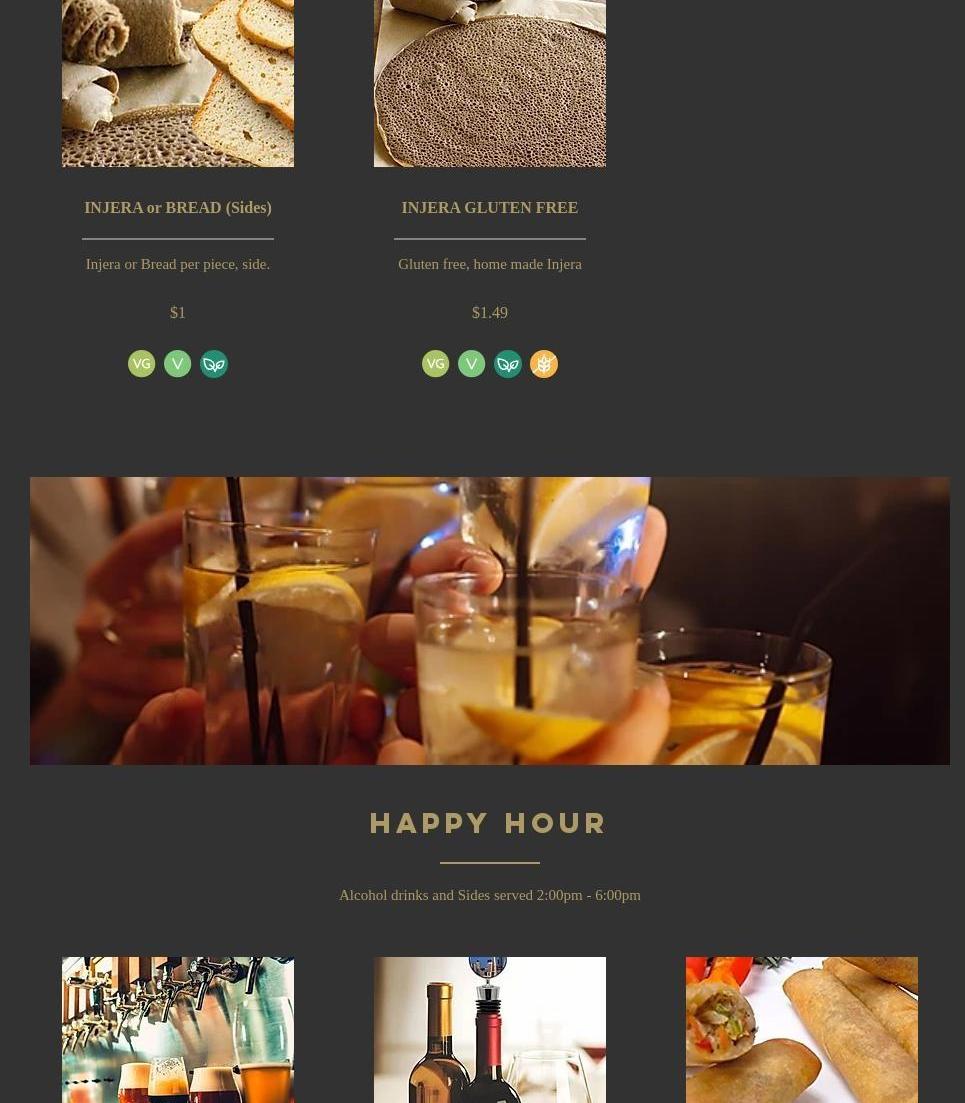Click the HAPPY HOUR heading

pyautogui.click(x=487, y=823)
